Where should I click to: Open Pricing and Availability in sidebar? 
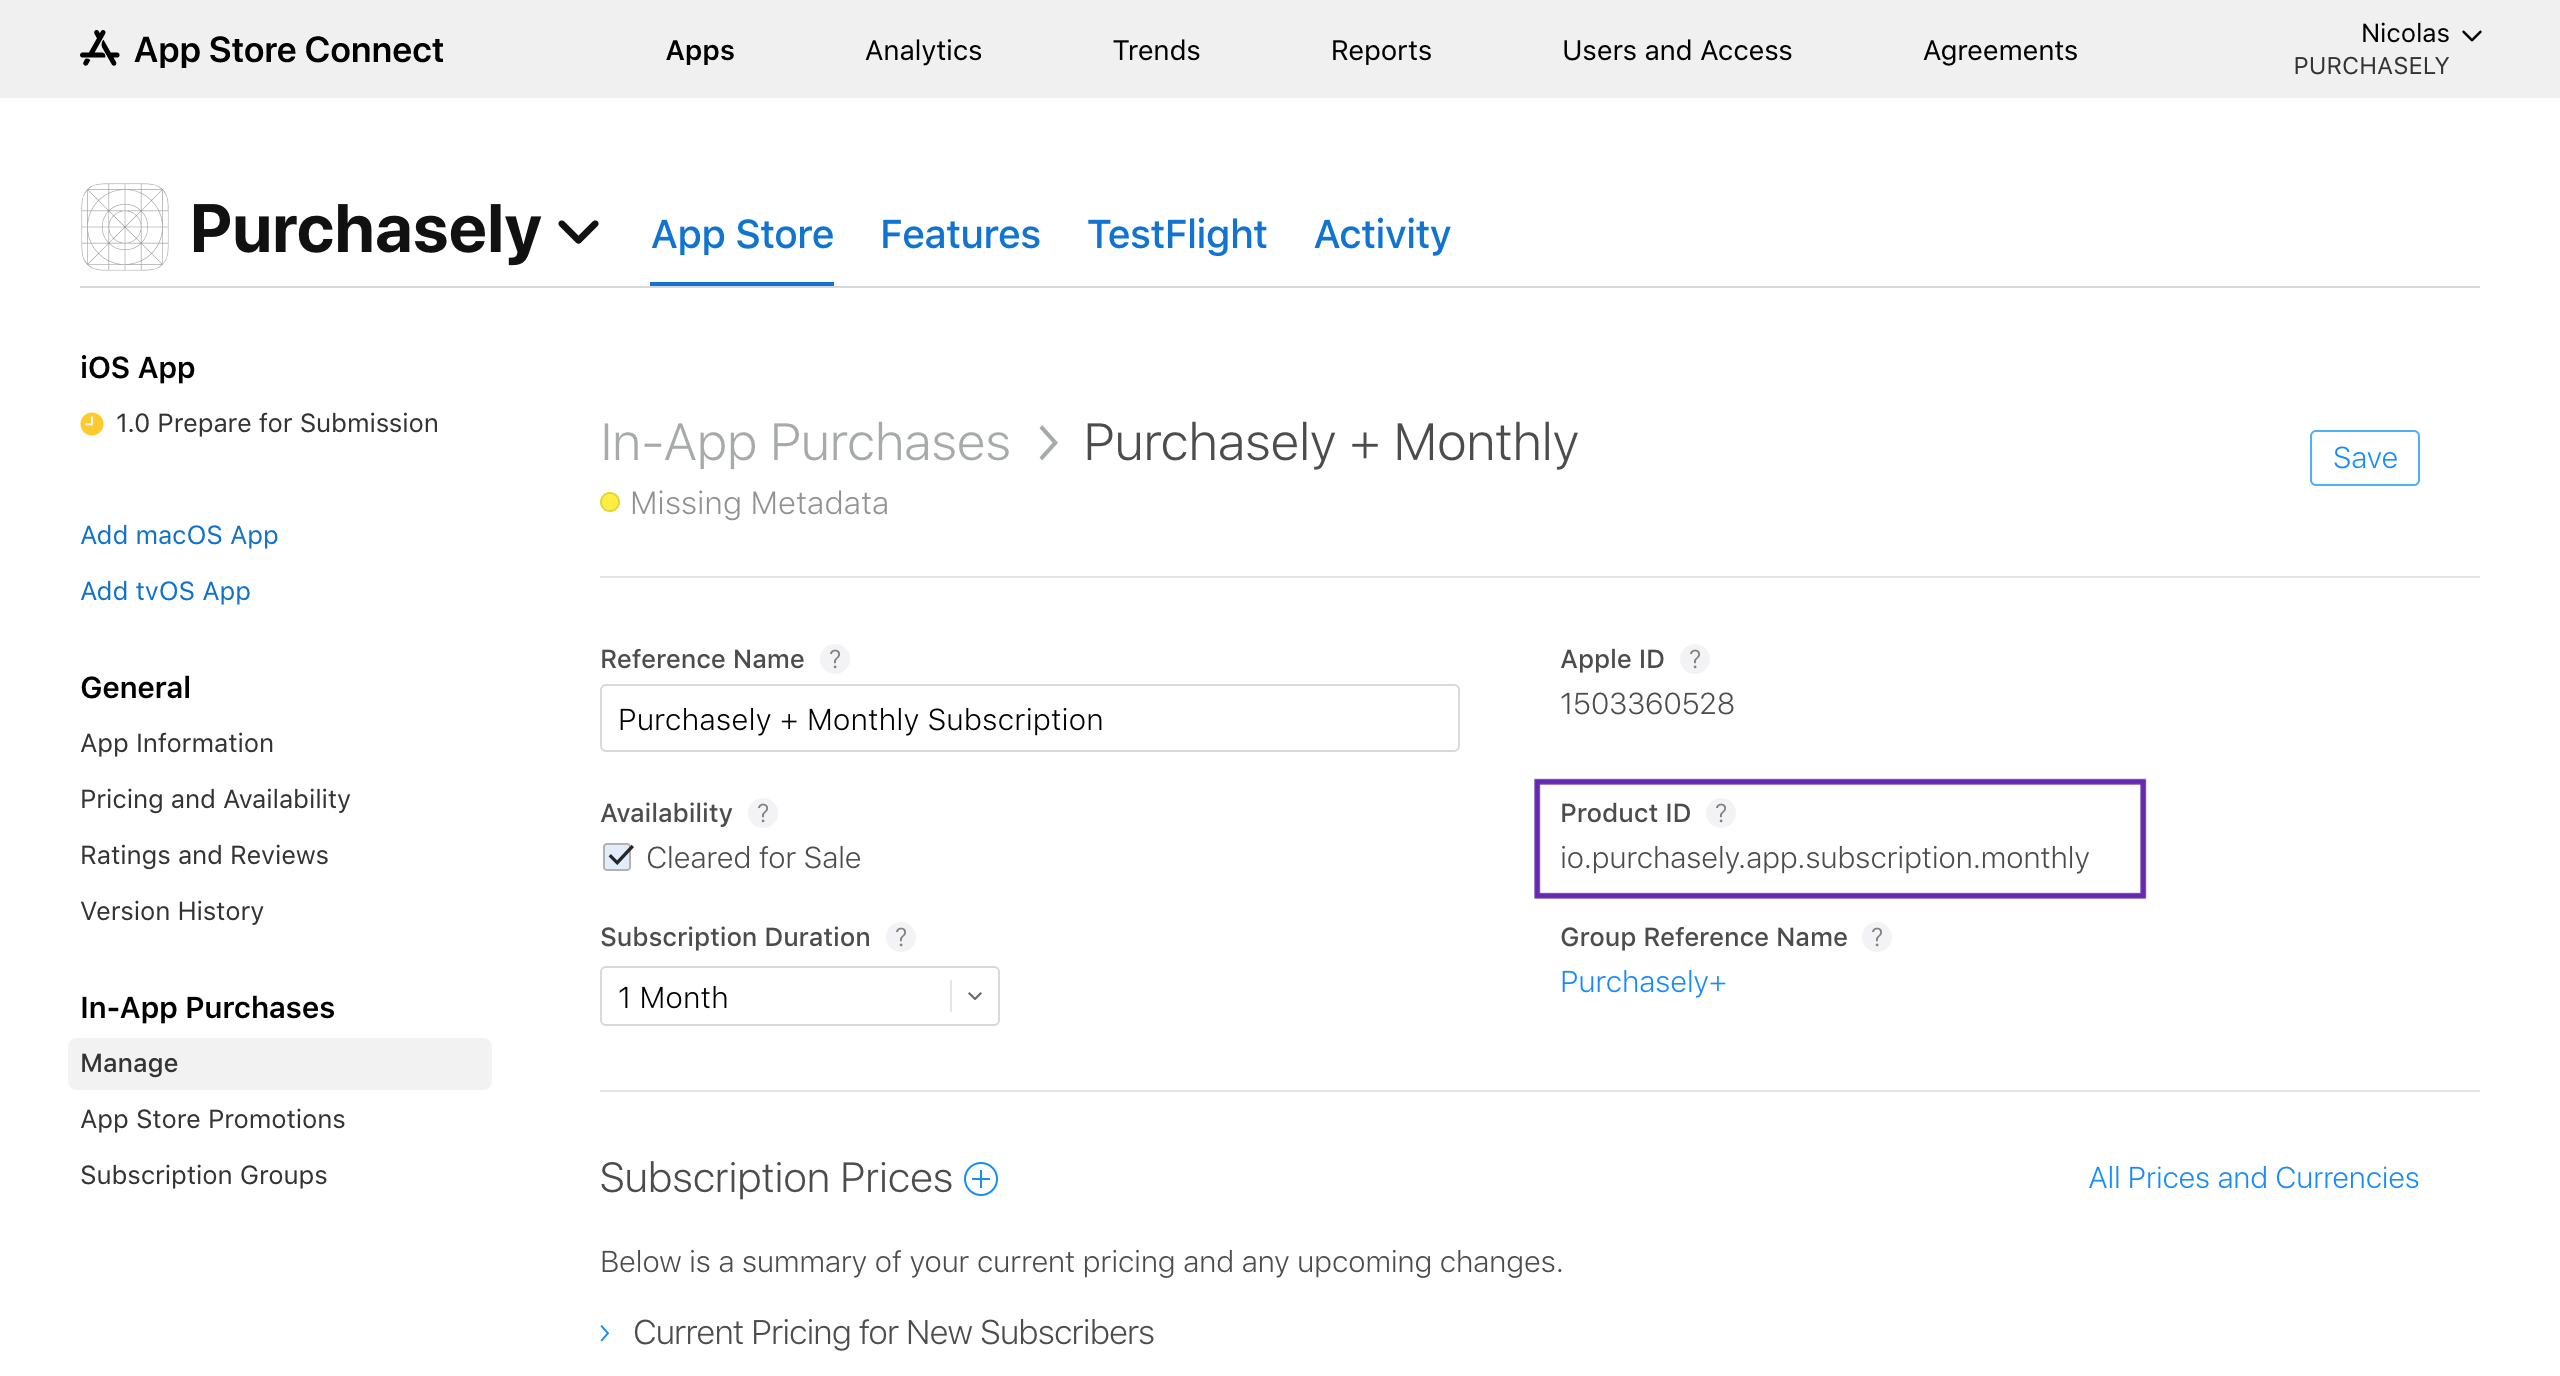pos(215,799)
